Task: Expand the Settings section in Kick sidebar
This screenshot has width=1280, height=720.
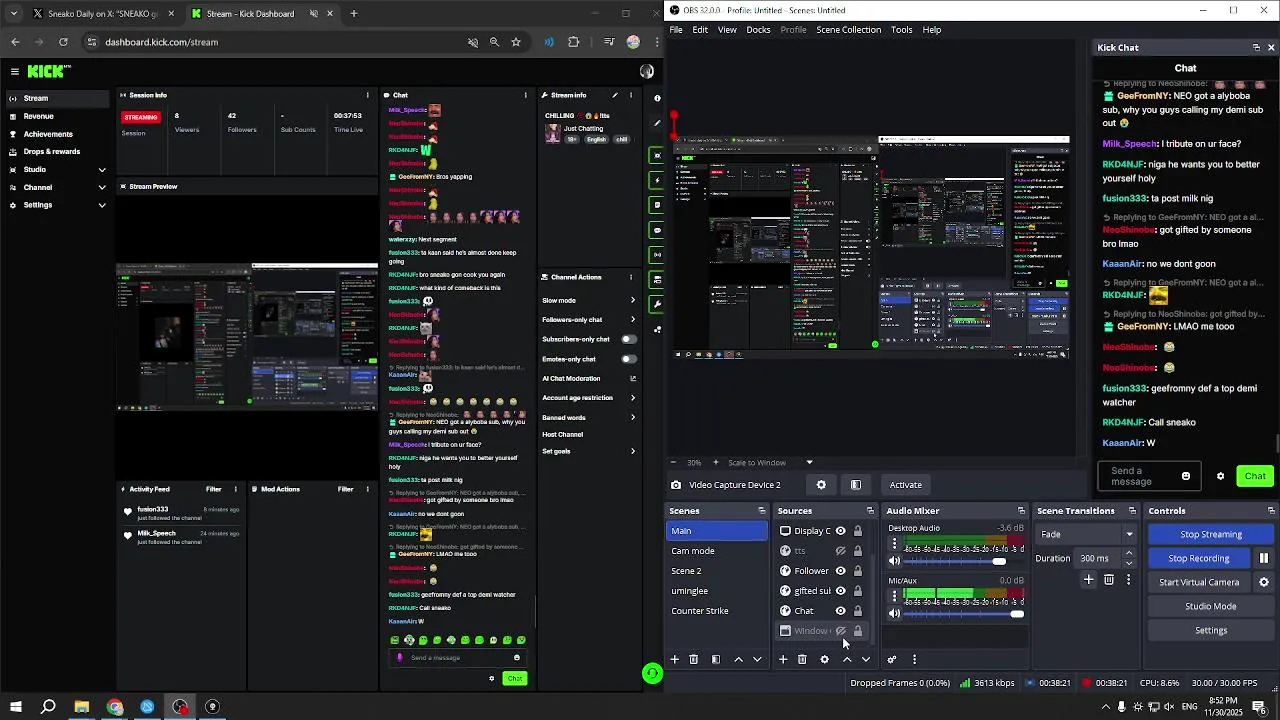Action: pos(102,205)
